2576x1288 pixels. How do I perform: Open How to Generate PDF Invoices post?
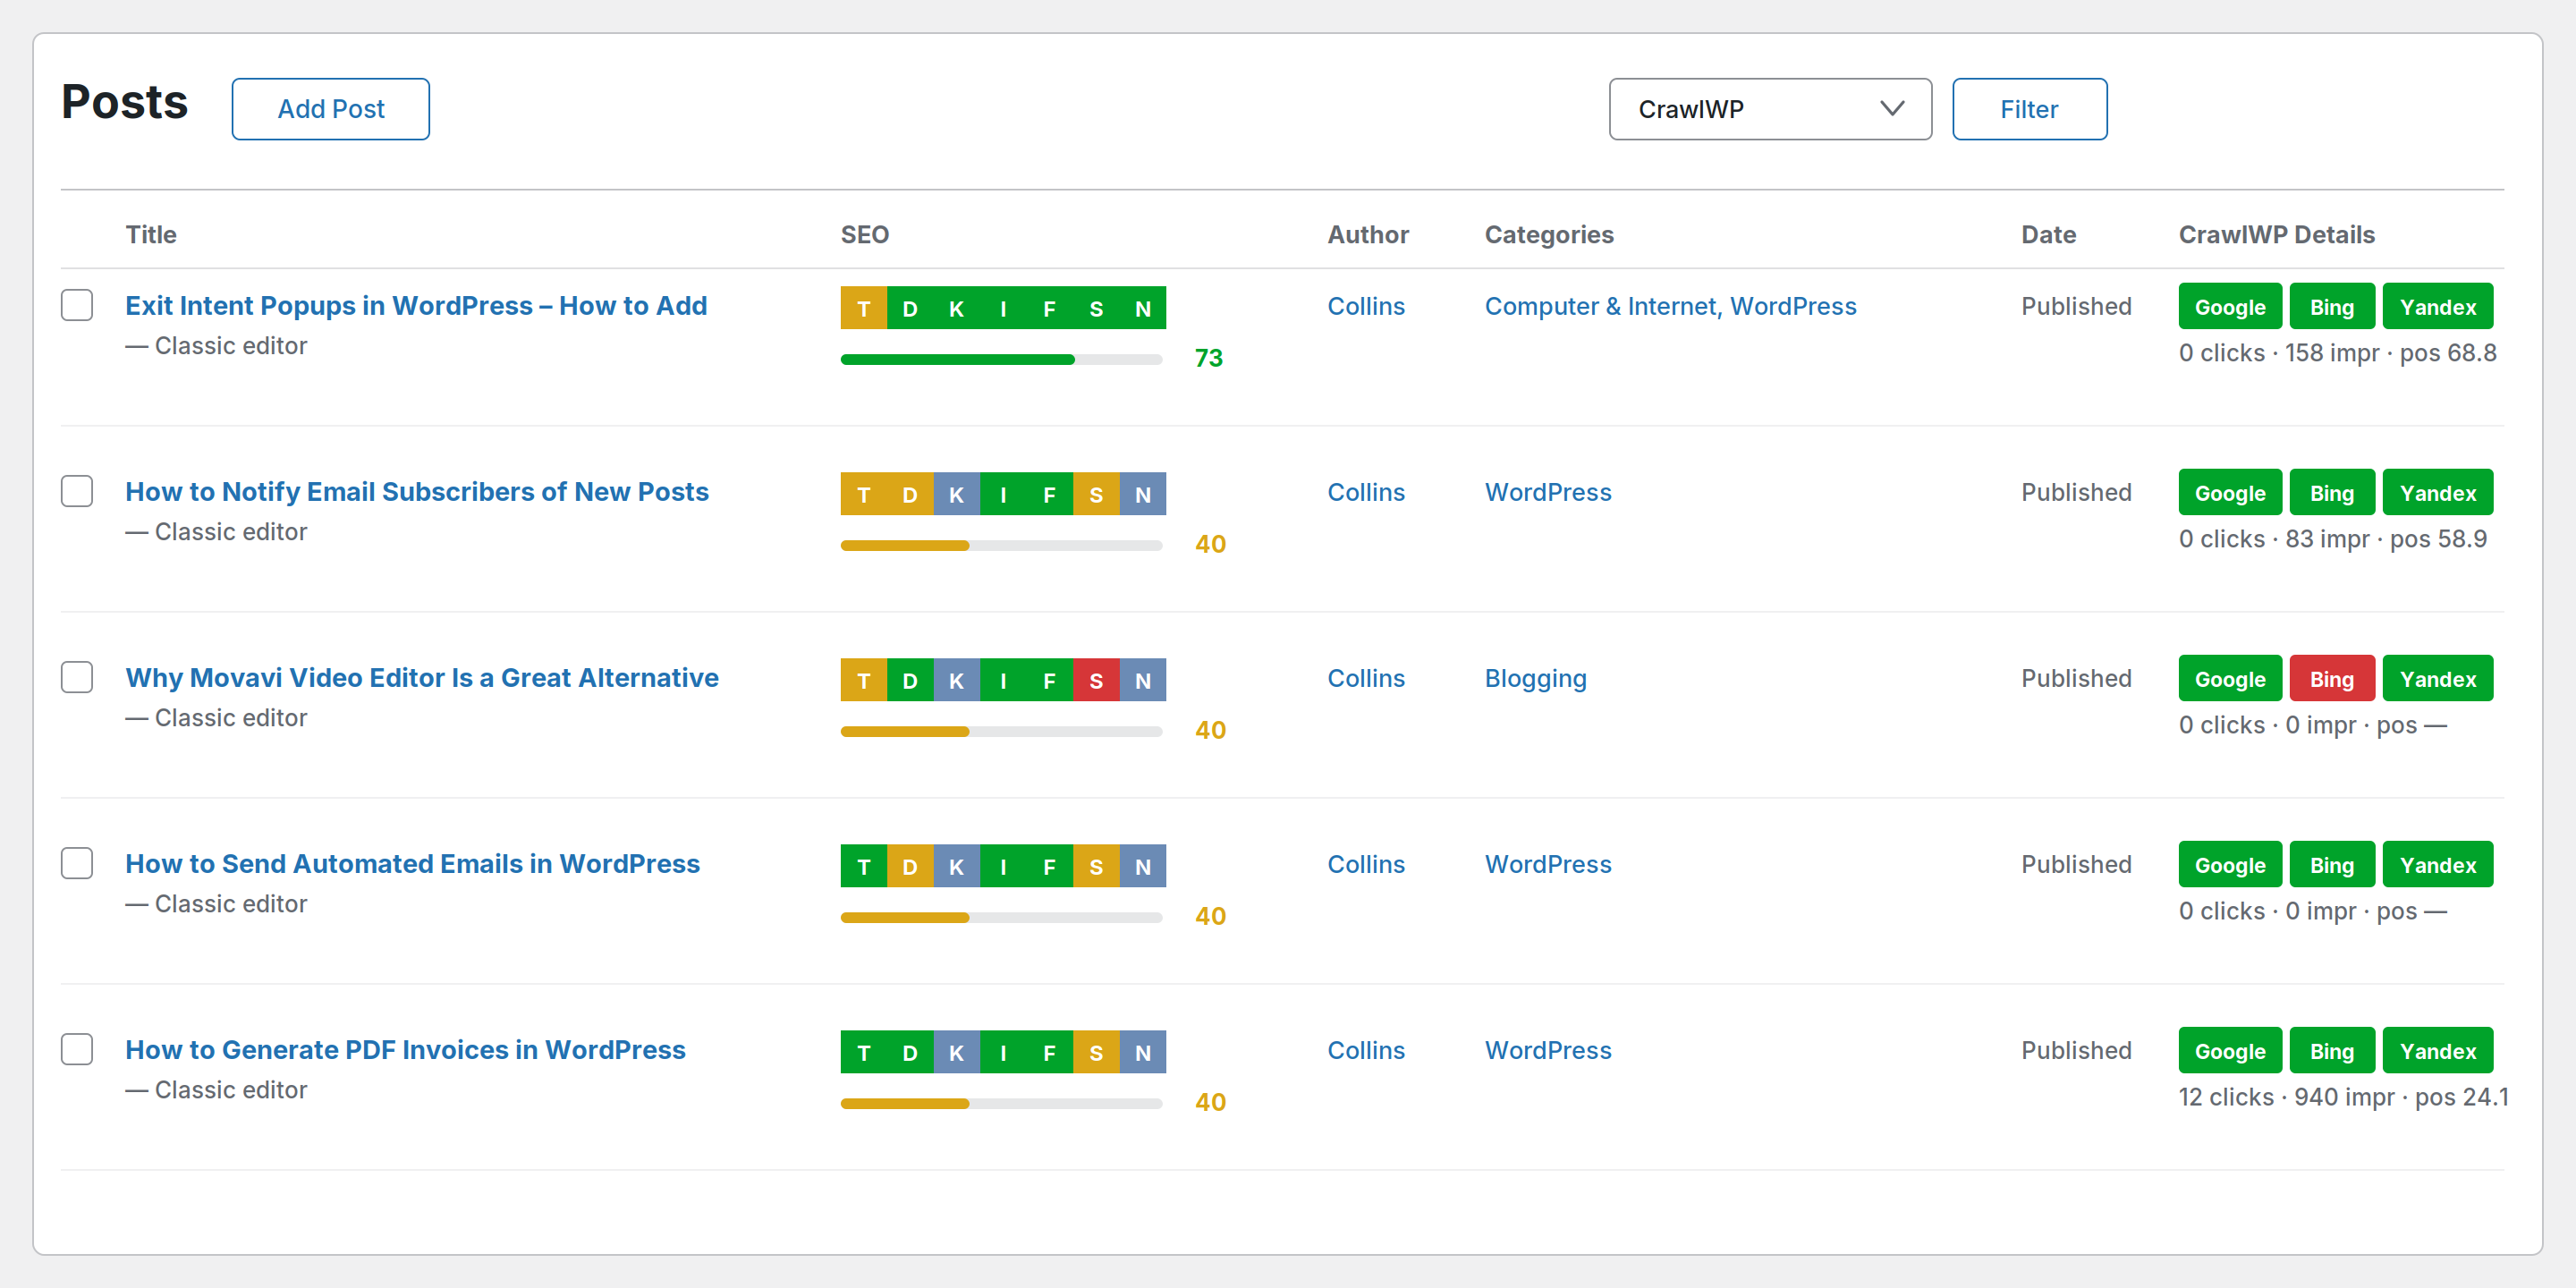click(405, 1049)
